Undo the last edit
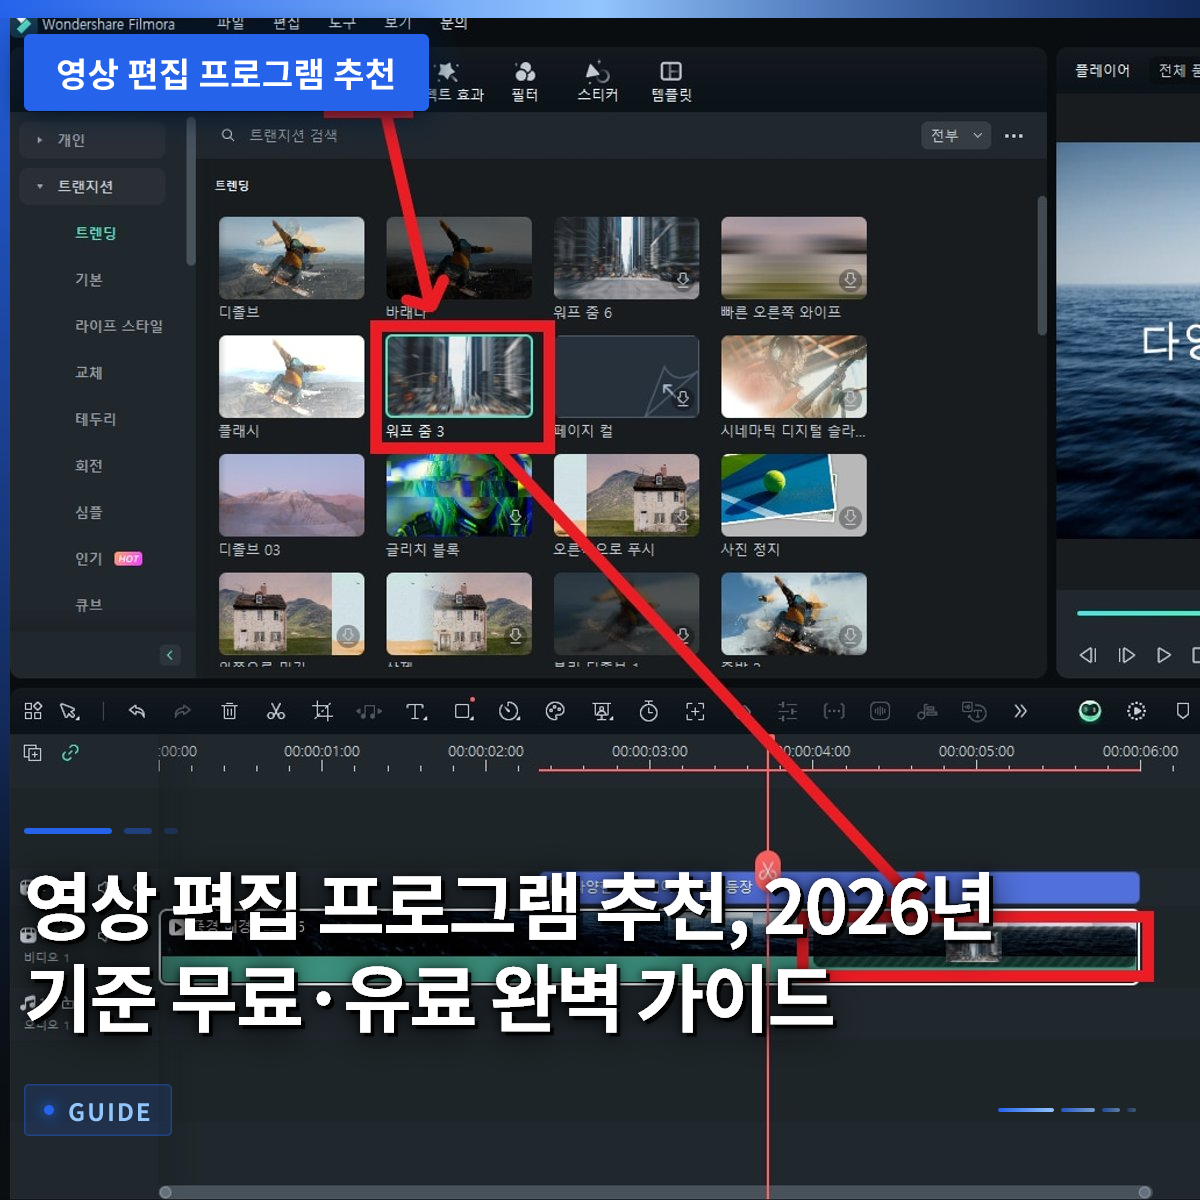The image size is (1200, 1200). 137,711
